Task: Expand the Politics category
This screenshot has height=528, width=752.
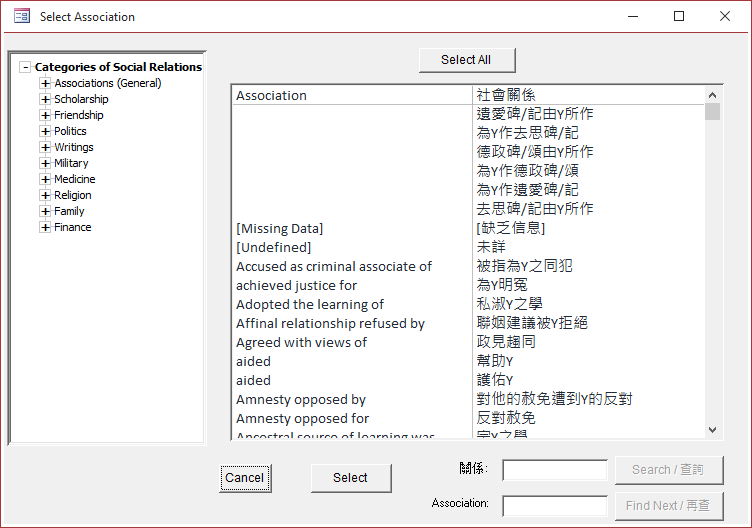Action: [x=45, y=131]
